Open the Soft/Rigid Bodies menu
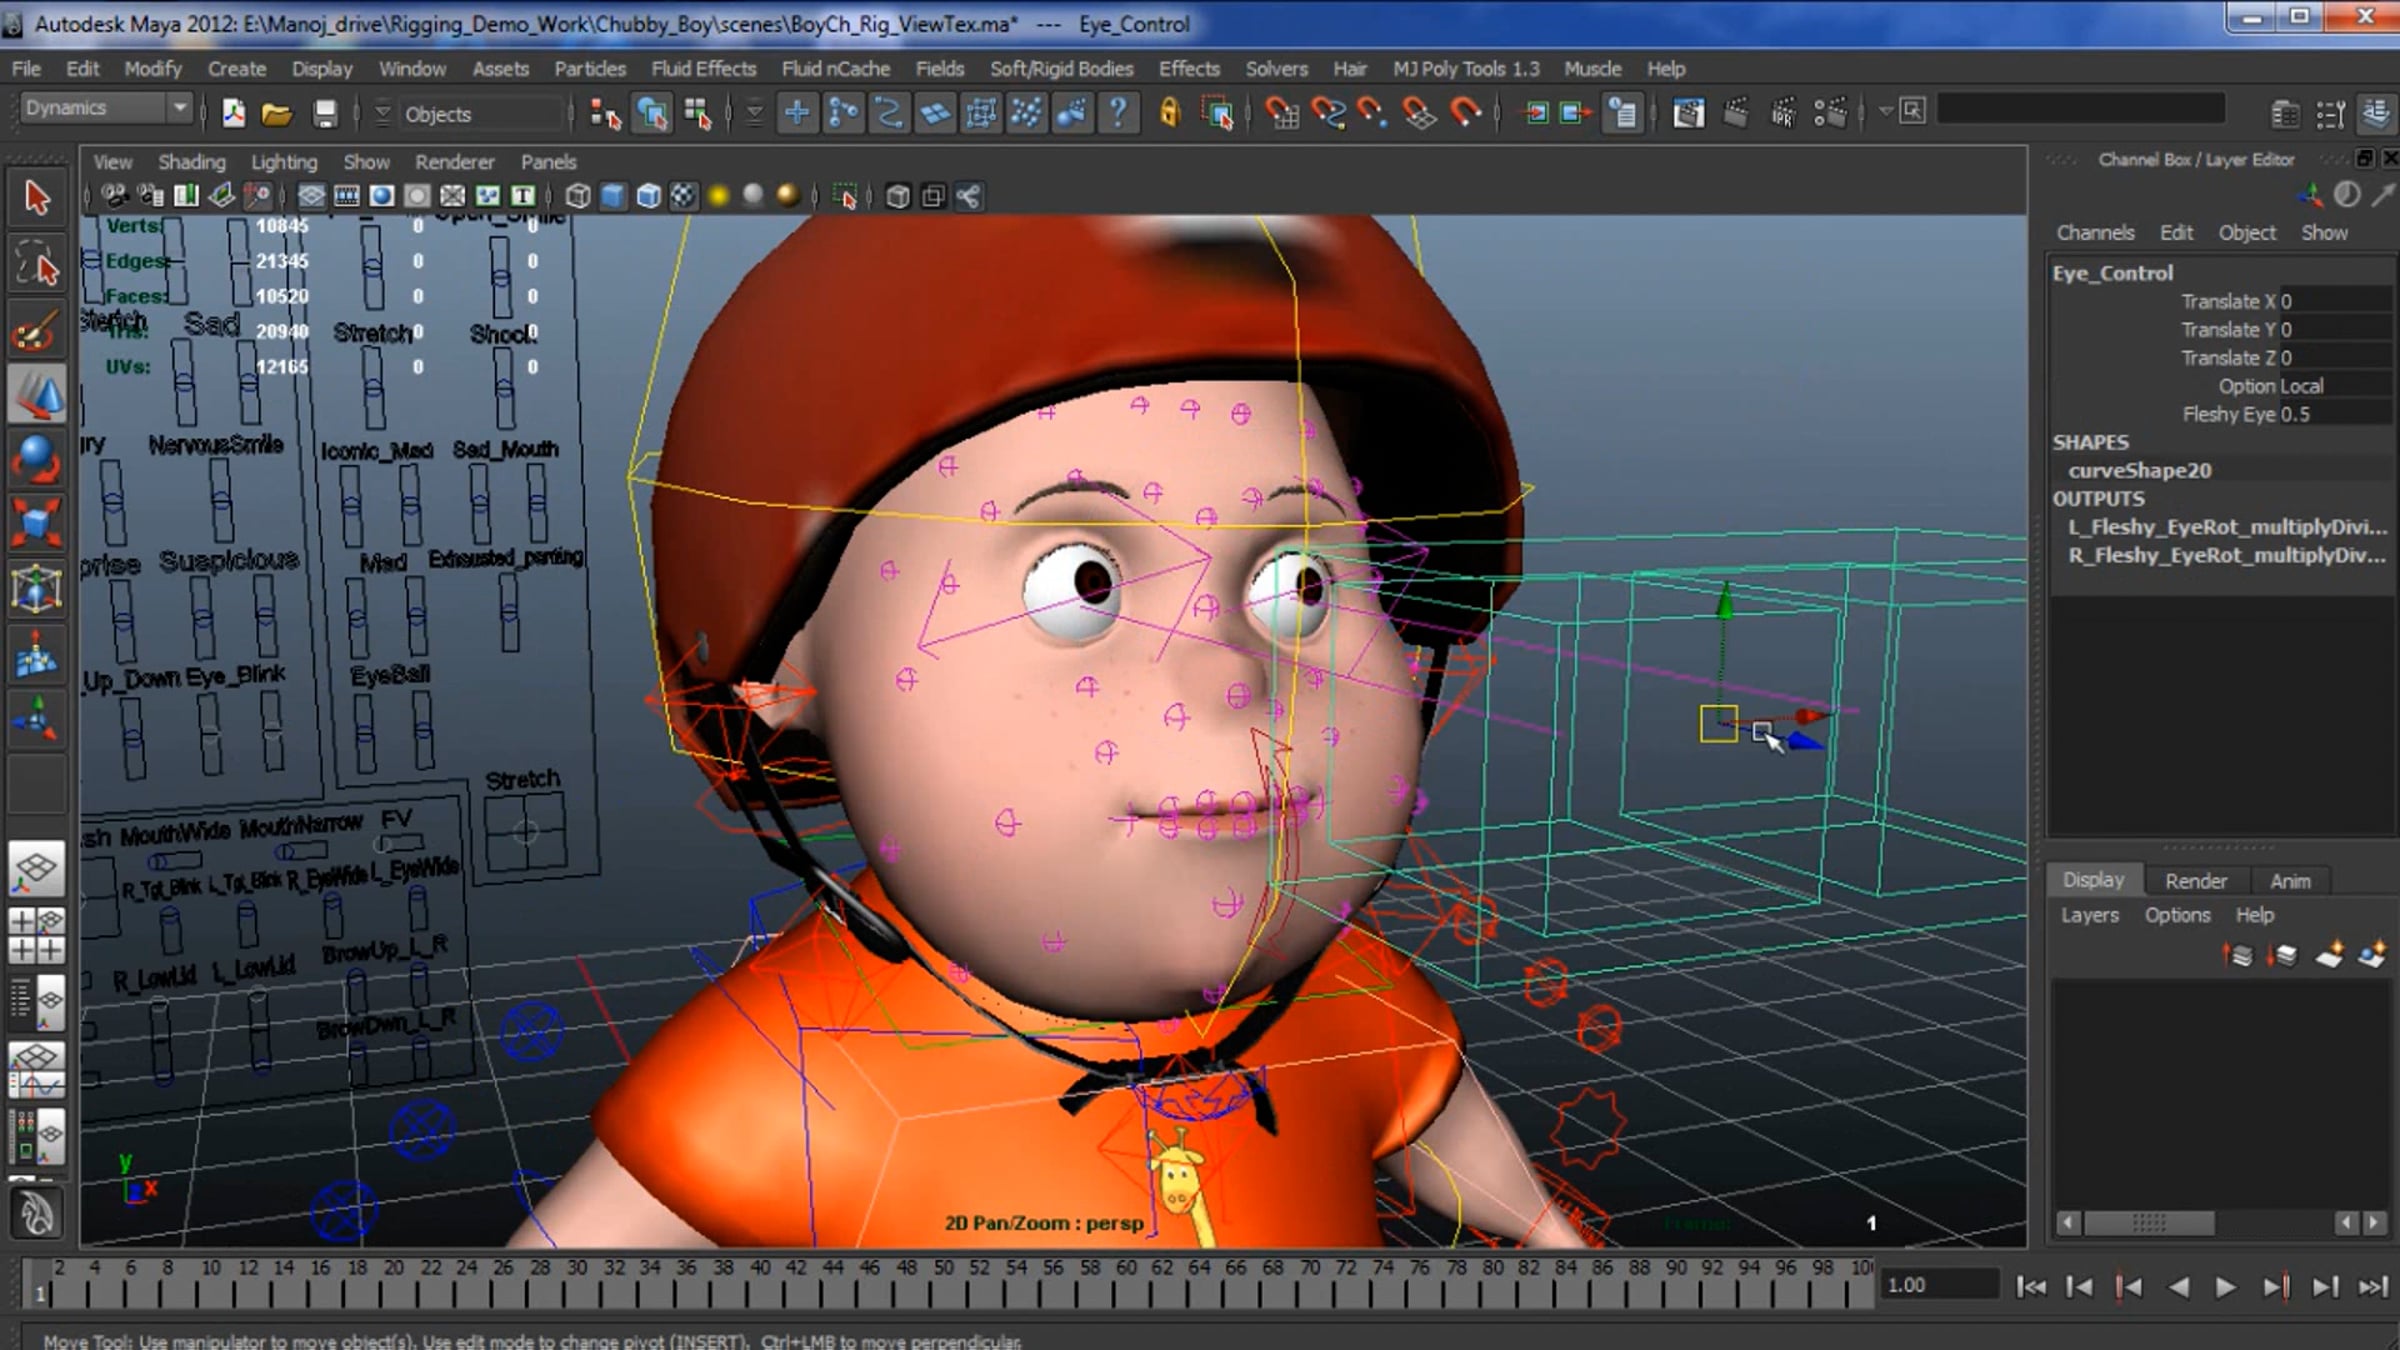 pos(1061,69)
